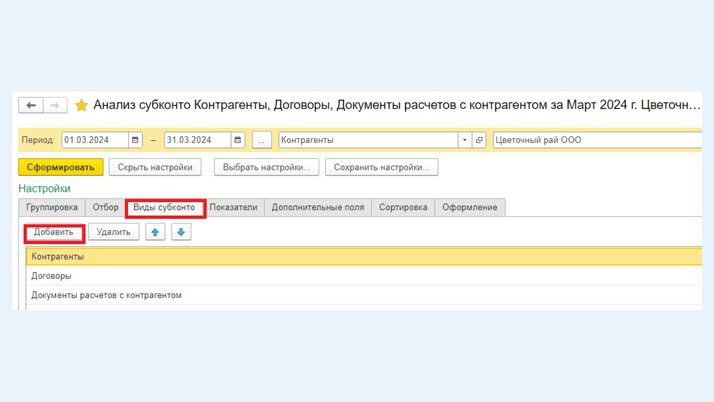Open the Отбор tab
This screenshot has width=714, height=402.
[106, 208]
